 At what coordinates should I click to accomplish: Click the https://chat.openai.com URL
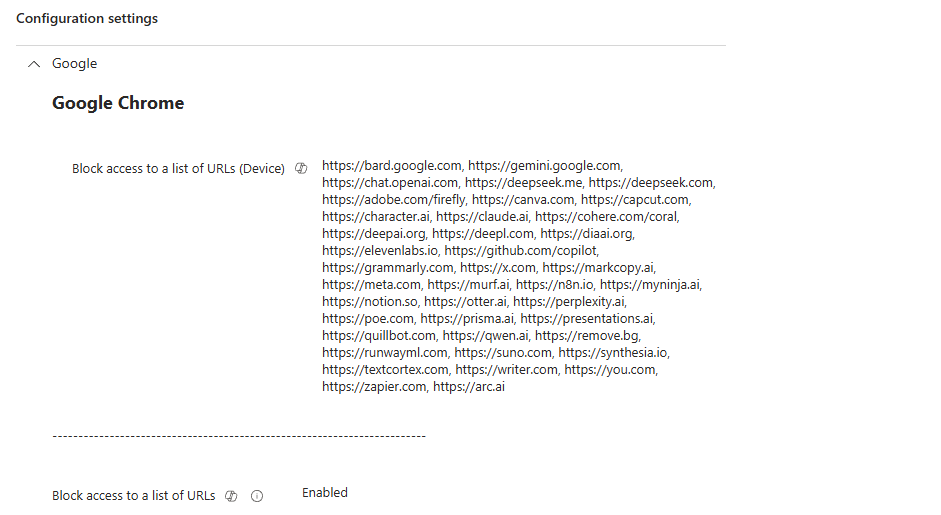tap(390, 183)
